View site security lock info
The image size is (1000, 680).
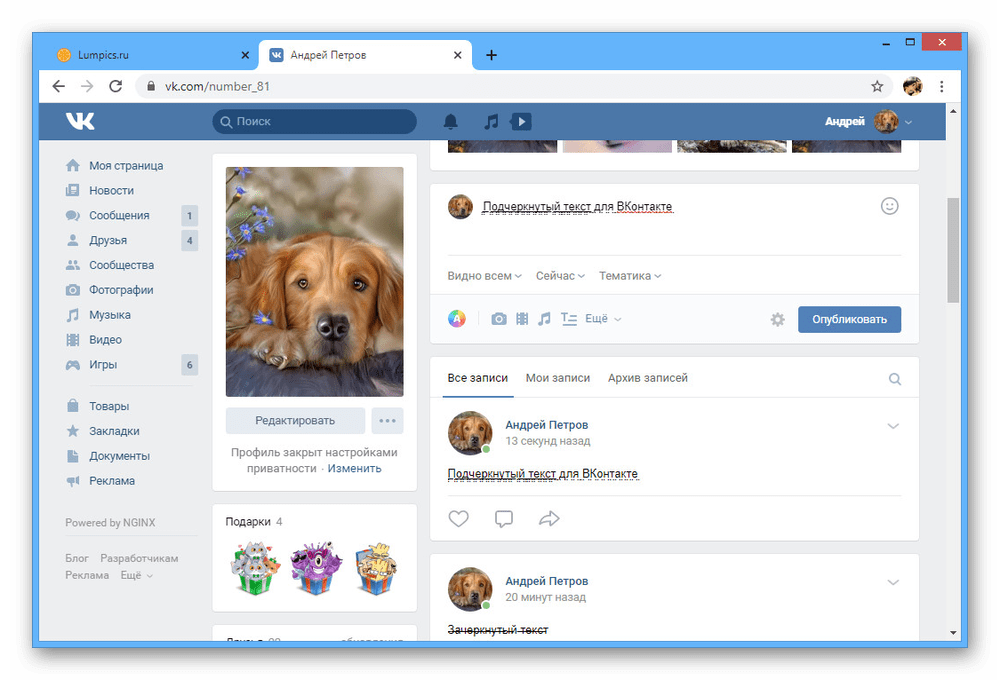[x=151, y=86]
